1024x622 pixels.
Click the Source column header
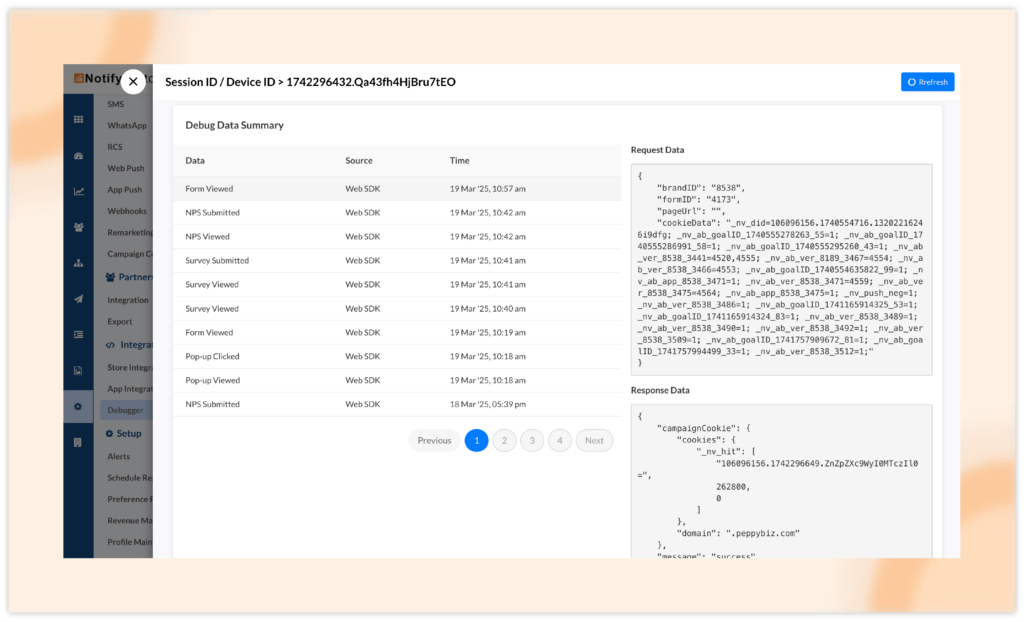pyautogui.click(x=359, y=160)
